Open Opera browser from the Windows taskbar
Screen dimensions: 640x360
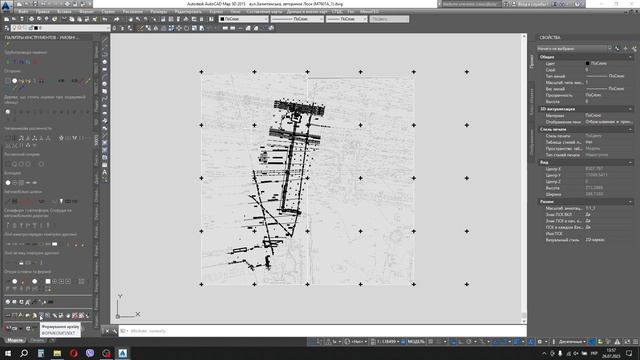click(73, 353)
